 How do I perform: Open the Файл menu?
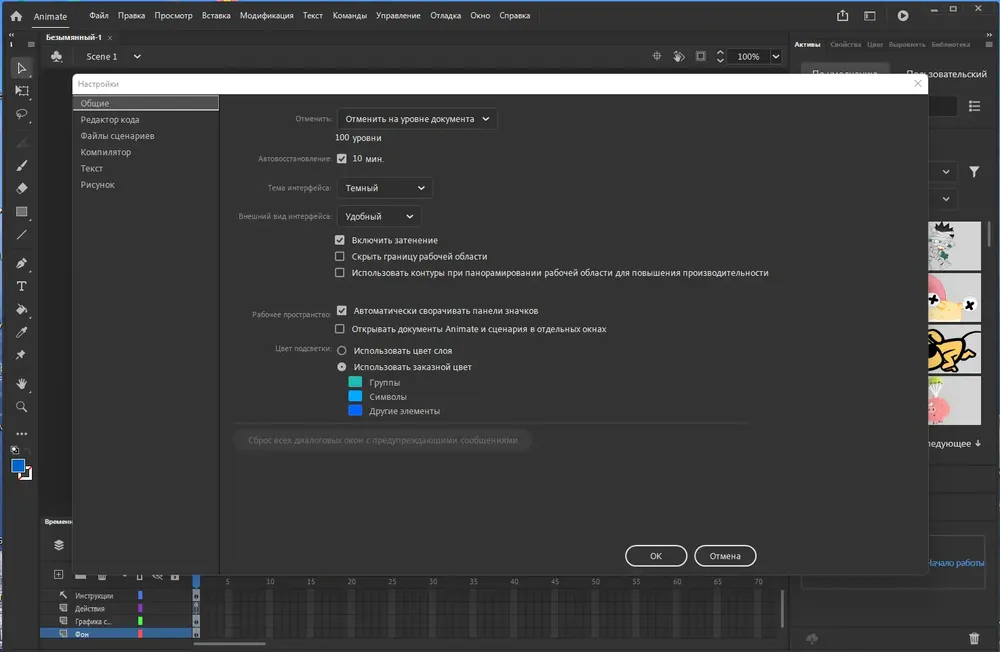click(99, 15)
